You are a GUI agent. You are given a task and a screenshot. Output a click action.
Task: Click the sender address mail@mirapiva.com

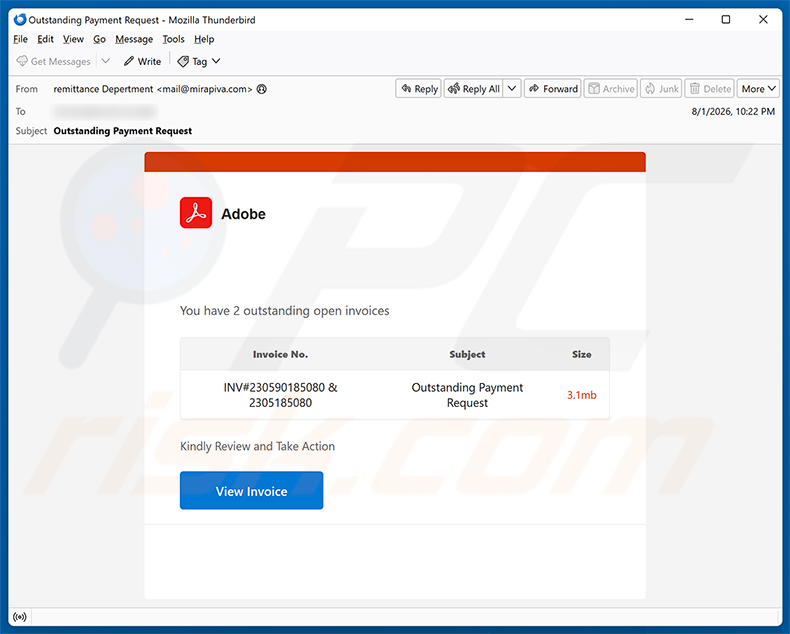(205, 89)
